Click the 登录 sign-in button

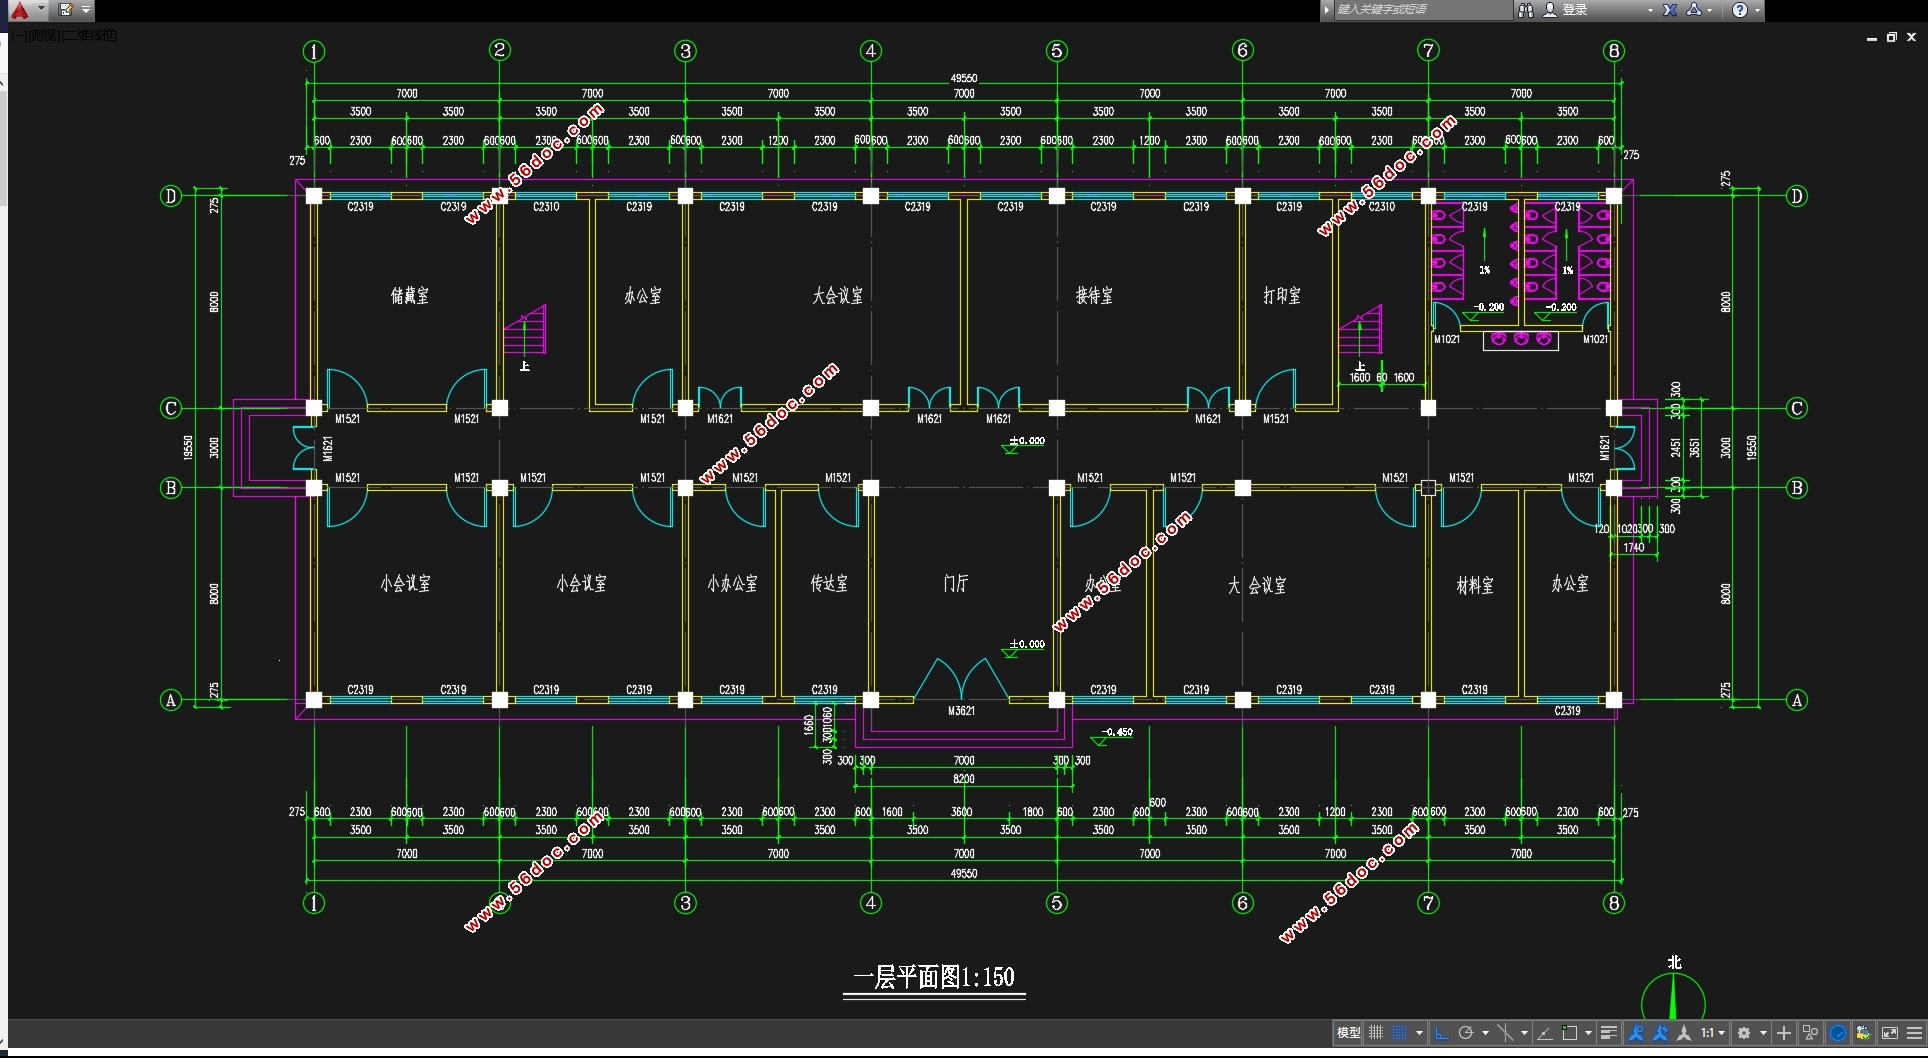coord(1575,10)
